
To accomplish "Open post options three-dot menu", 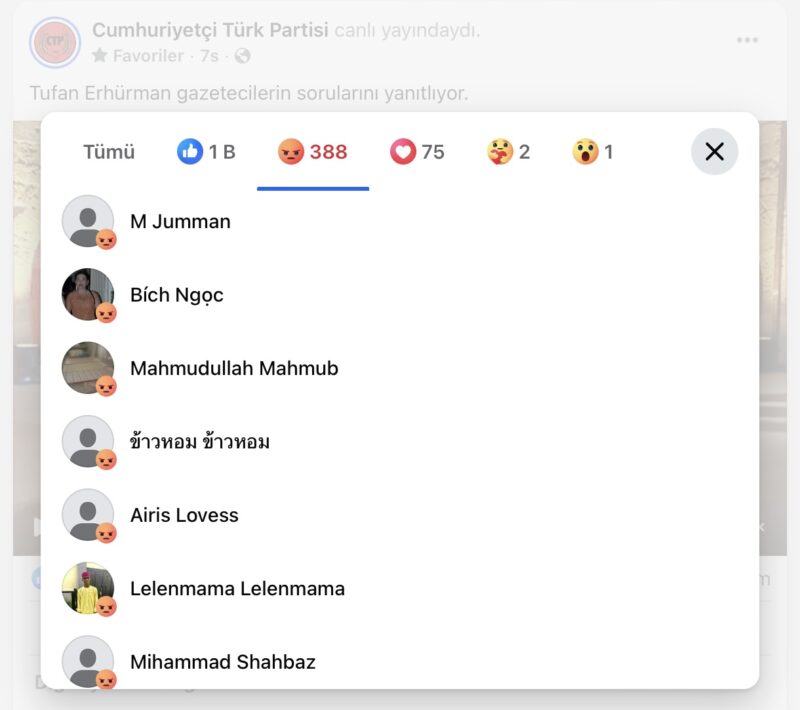I will 747,40.
